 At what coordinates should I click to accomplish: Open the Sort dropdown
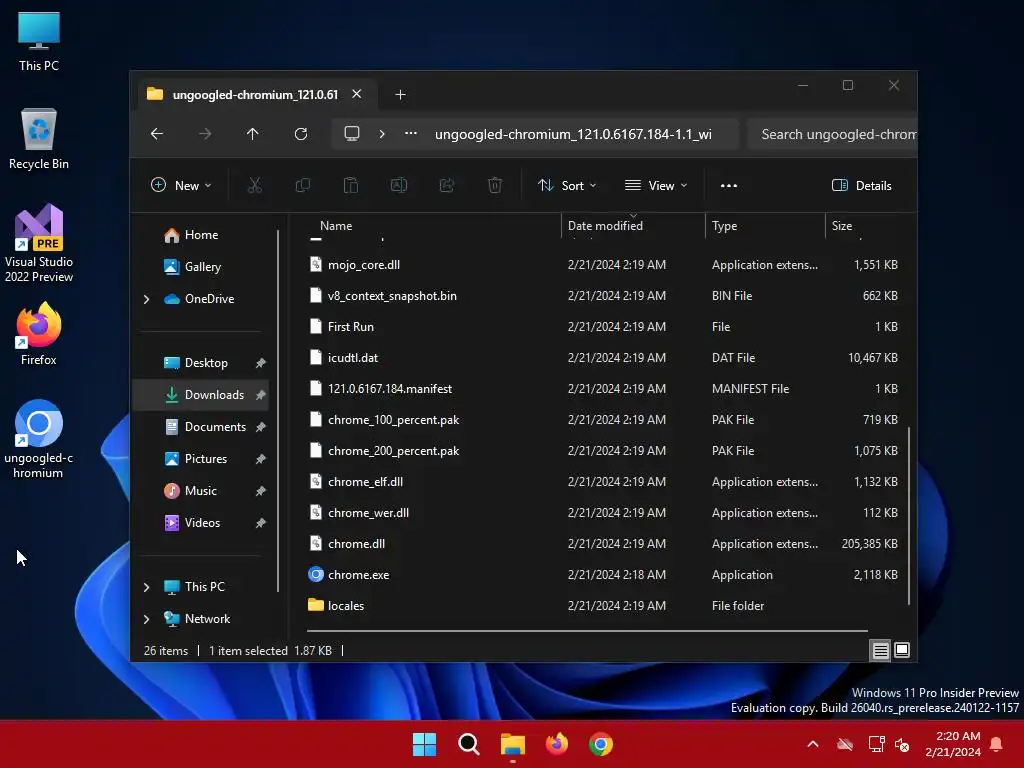pyautogui.click(x=566, y=185)
